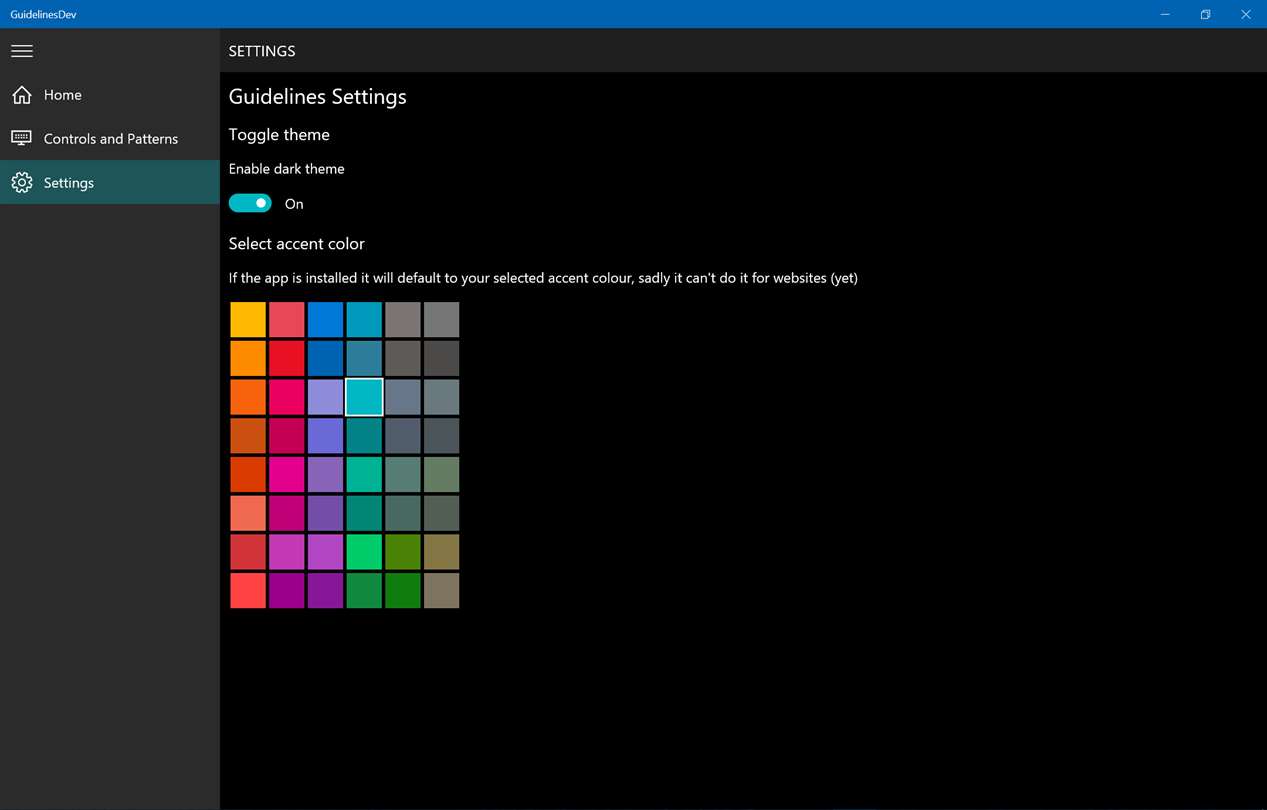Pick the hot magenta swatch in fifth row
The image size is (1267, 810).
[287, 474]
